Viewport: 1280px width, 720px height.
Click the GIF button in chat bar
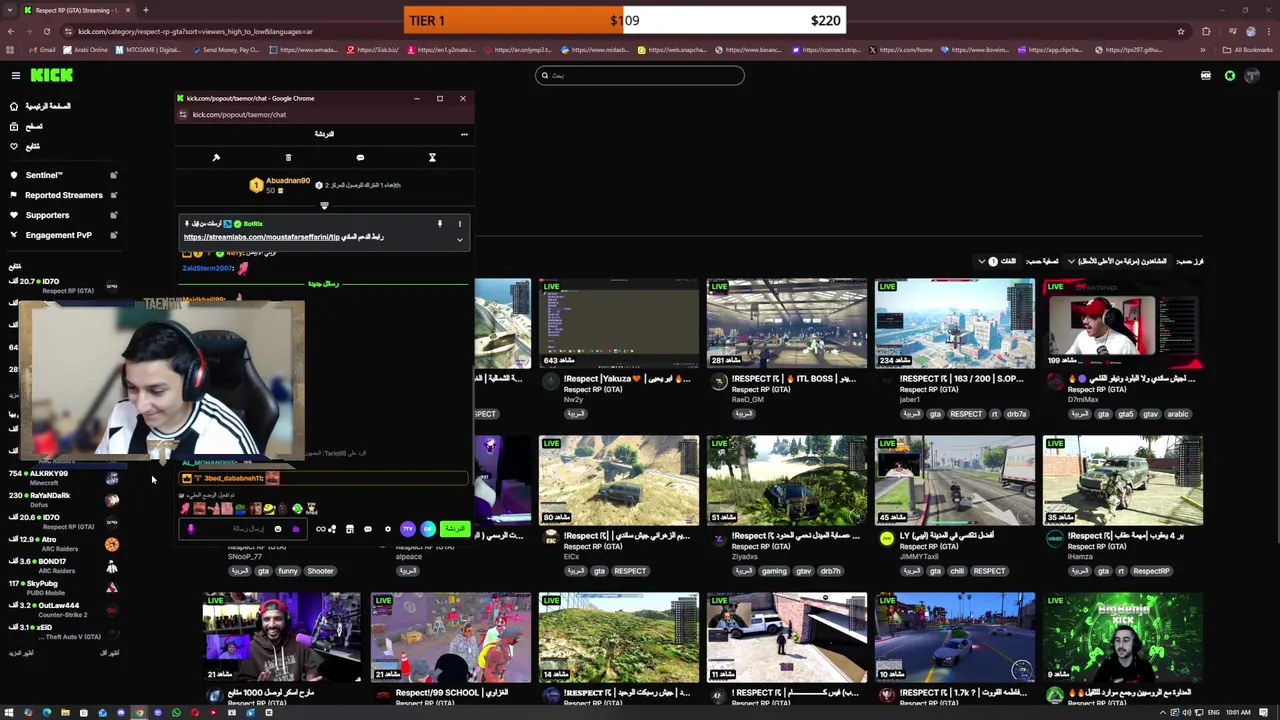[428, 529]
